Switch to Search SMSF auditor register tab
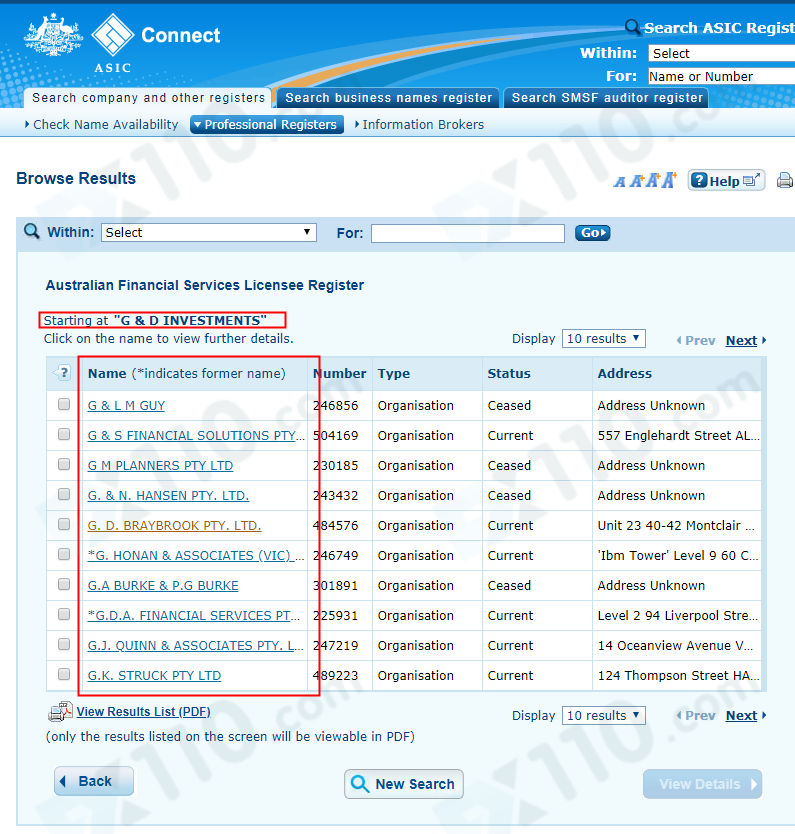Image resolution: width=795 pixels, height=834 pixels. pos(607,98)
